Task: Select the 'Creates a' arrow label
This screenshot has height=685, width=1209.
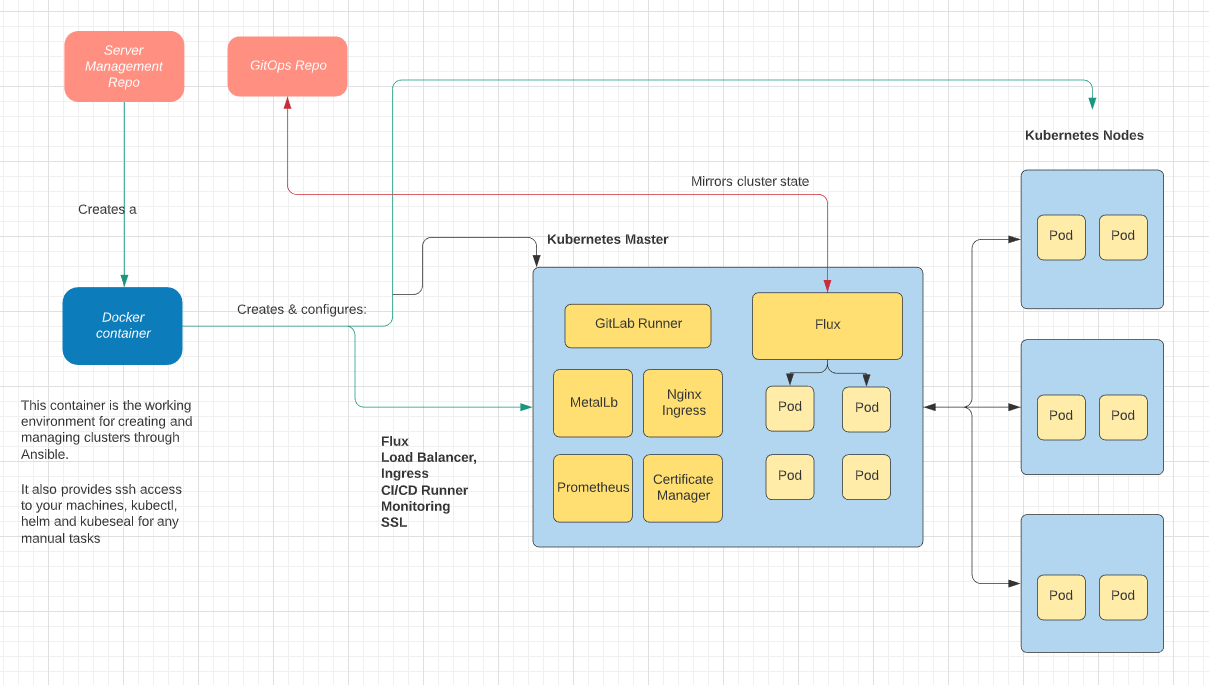Action: 107,210
